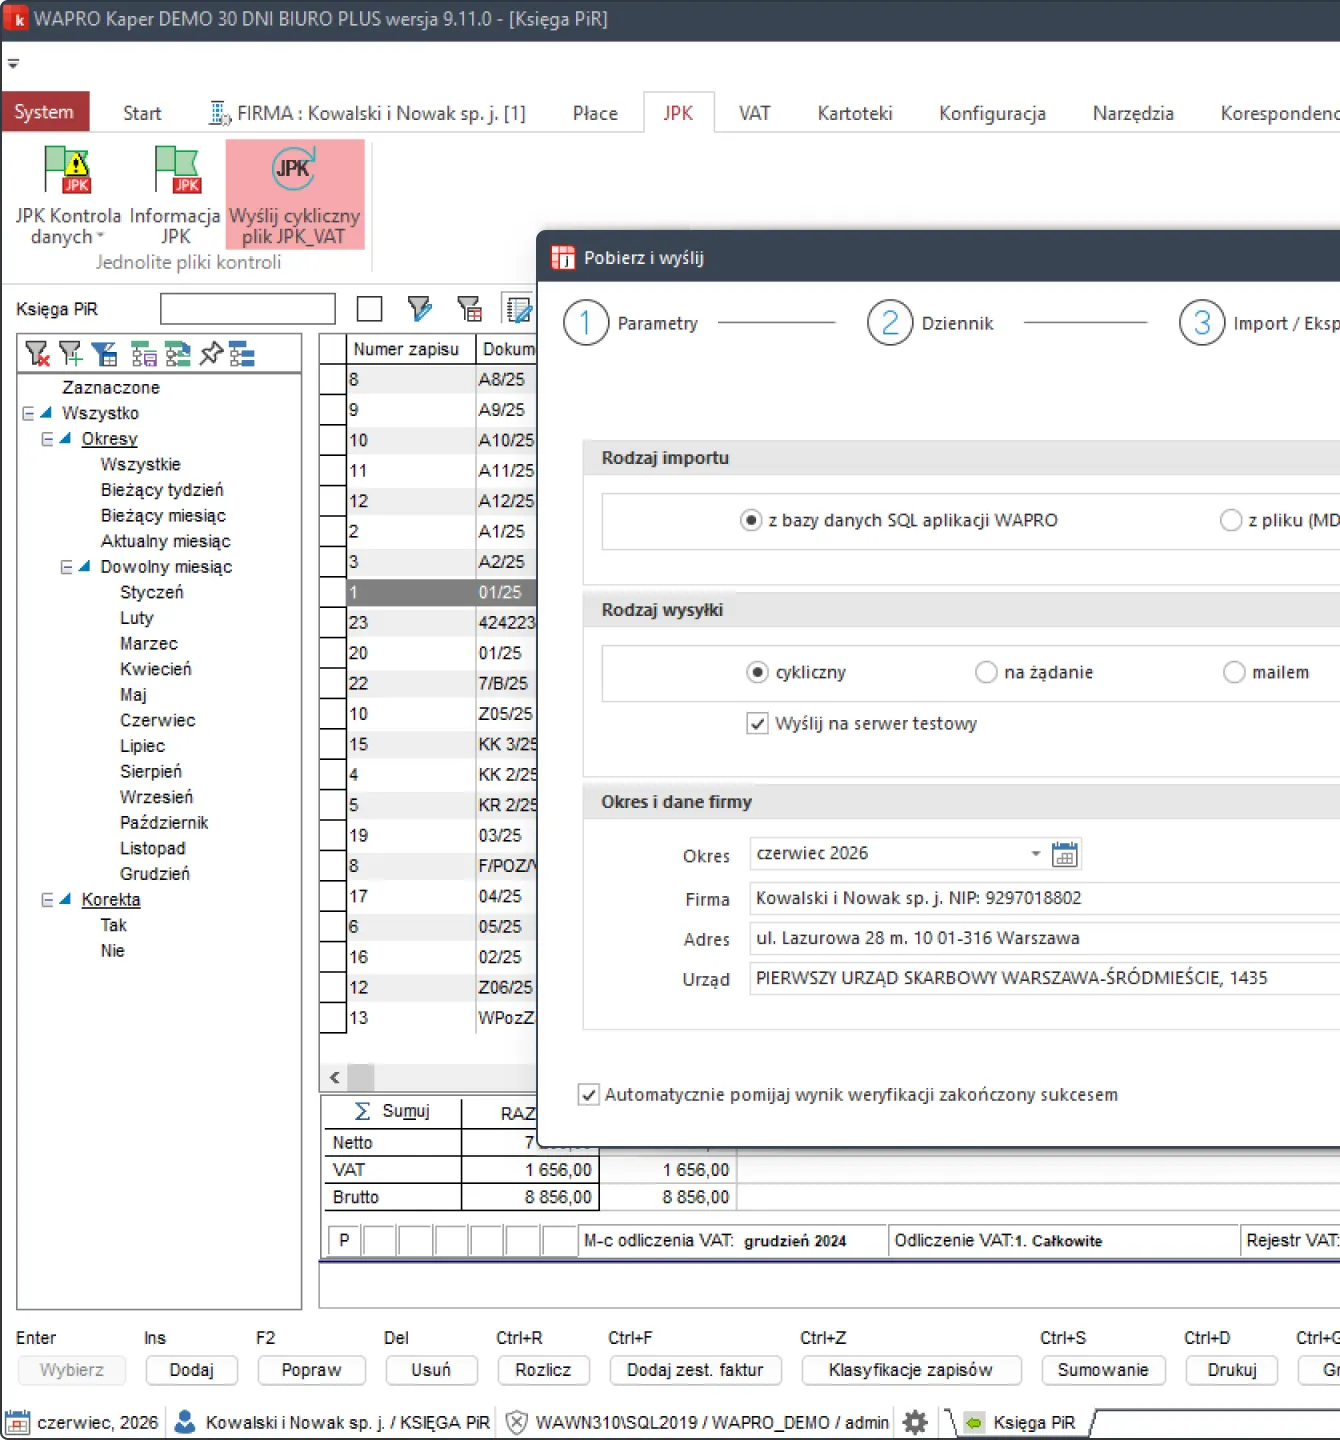Tick the row checkbox for record A8/25

point(333,379)
